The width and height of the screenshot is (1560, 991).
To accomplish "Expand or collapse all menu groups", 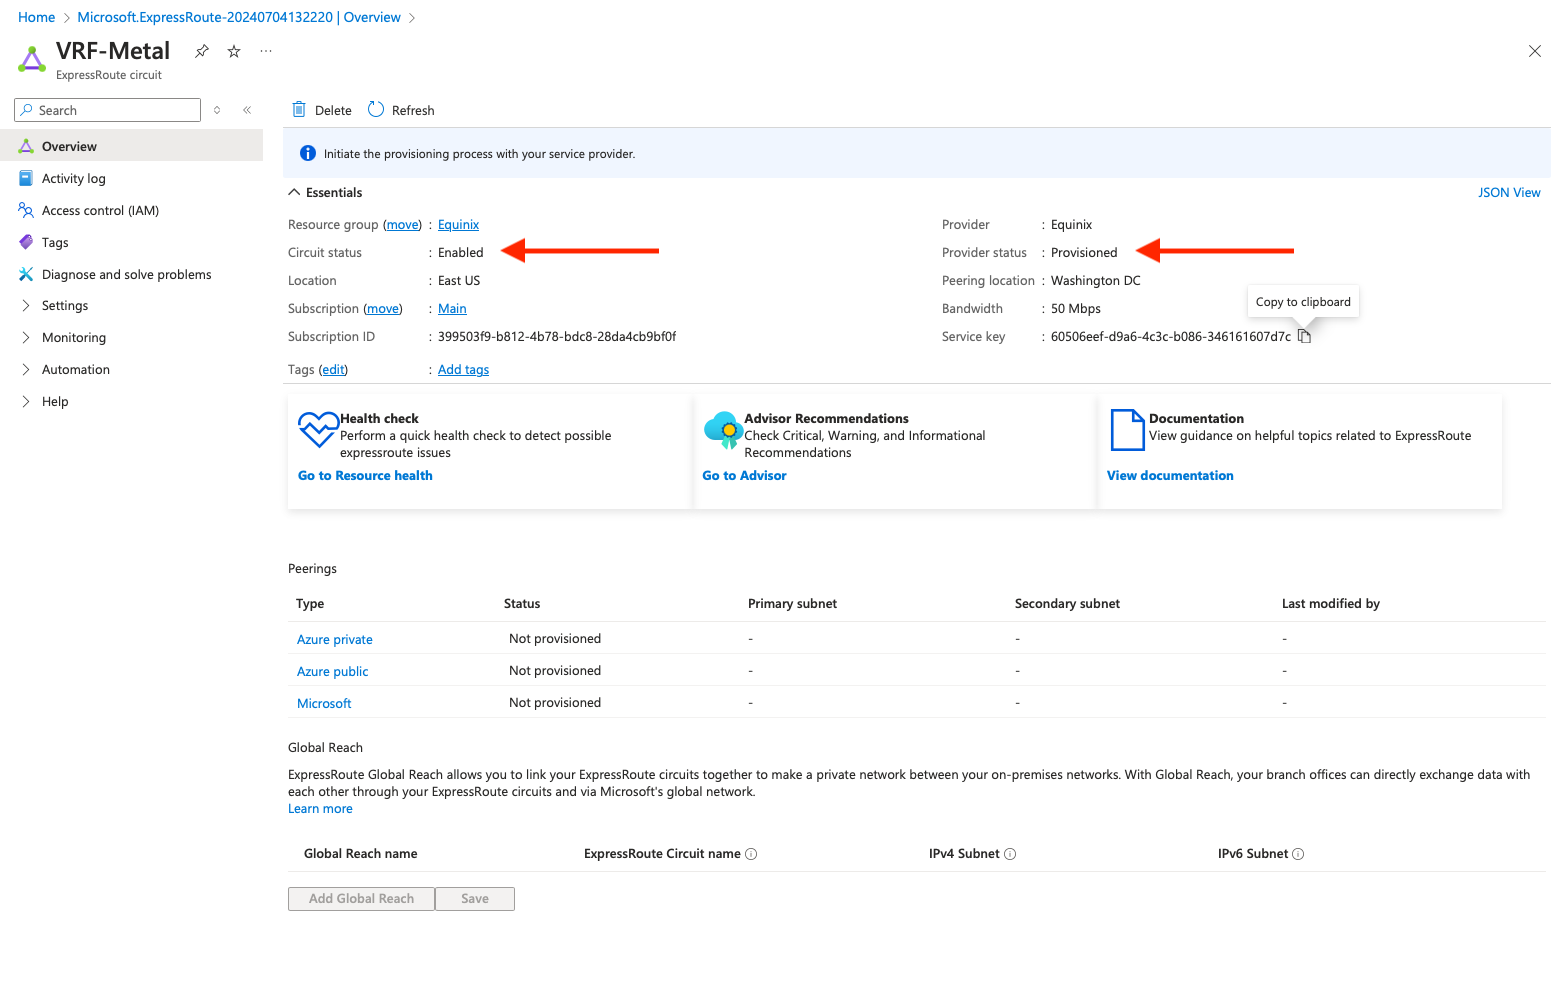I will coord(217,110).
